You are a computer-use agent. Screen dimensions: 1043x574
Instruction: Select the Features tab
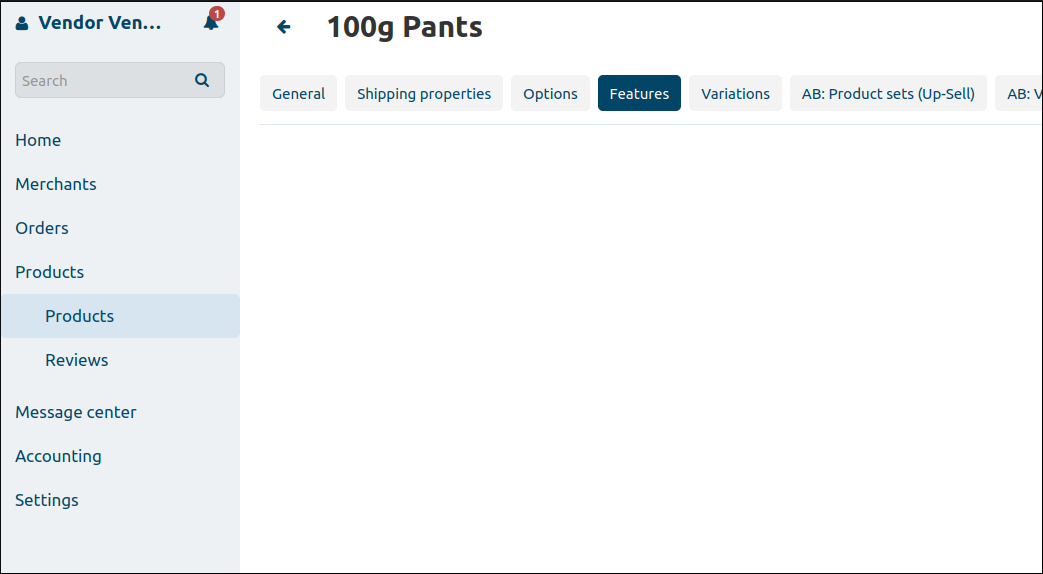[x=639, y=94]
